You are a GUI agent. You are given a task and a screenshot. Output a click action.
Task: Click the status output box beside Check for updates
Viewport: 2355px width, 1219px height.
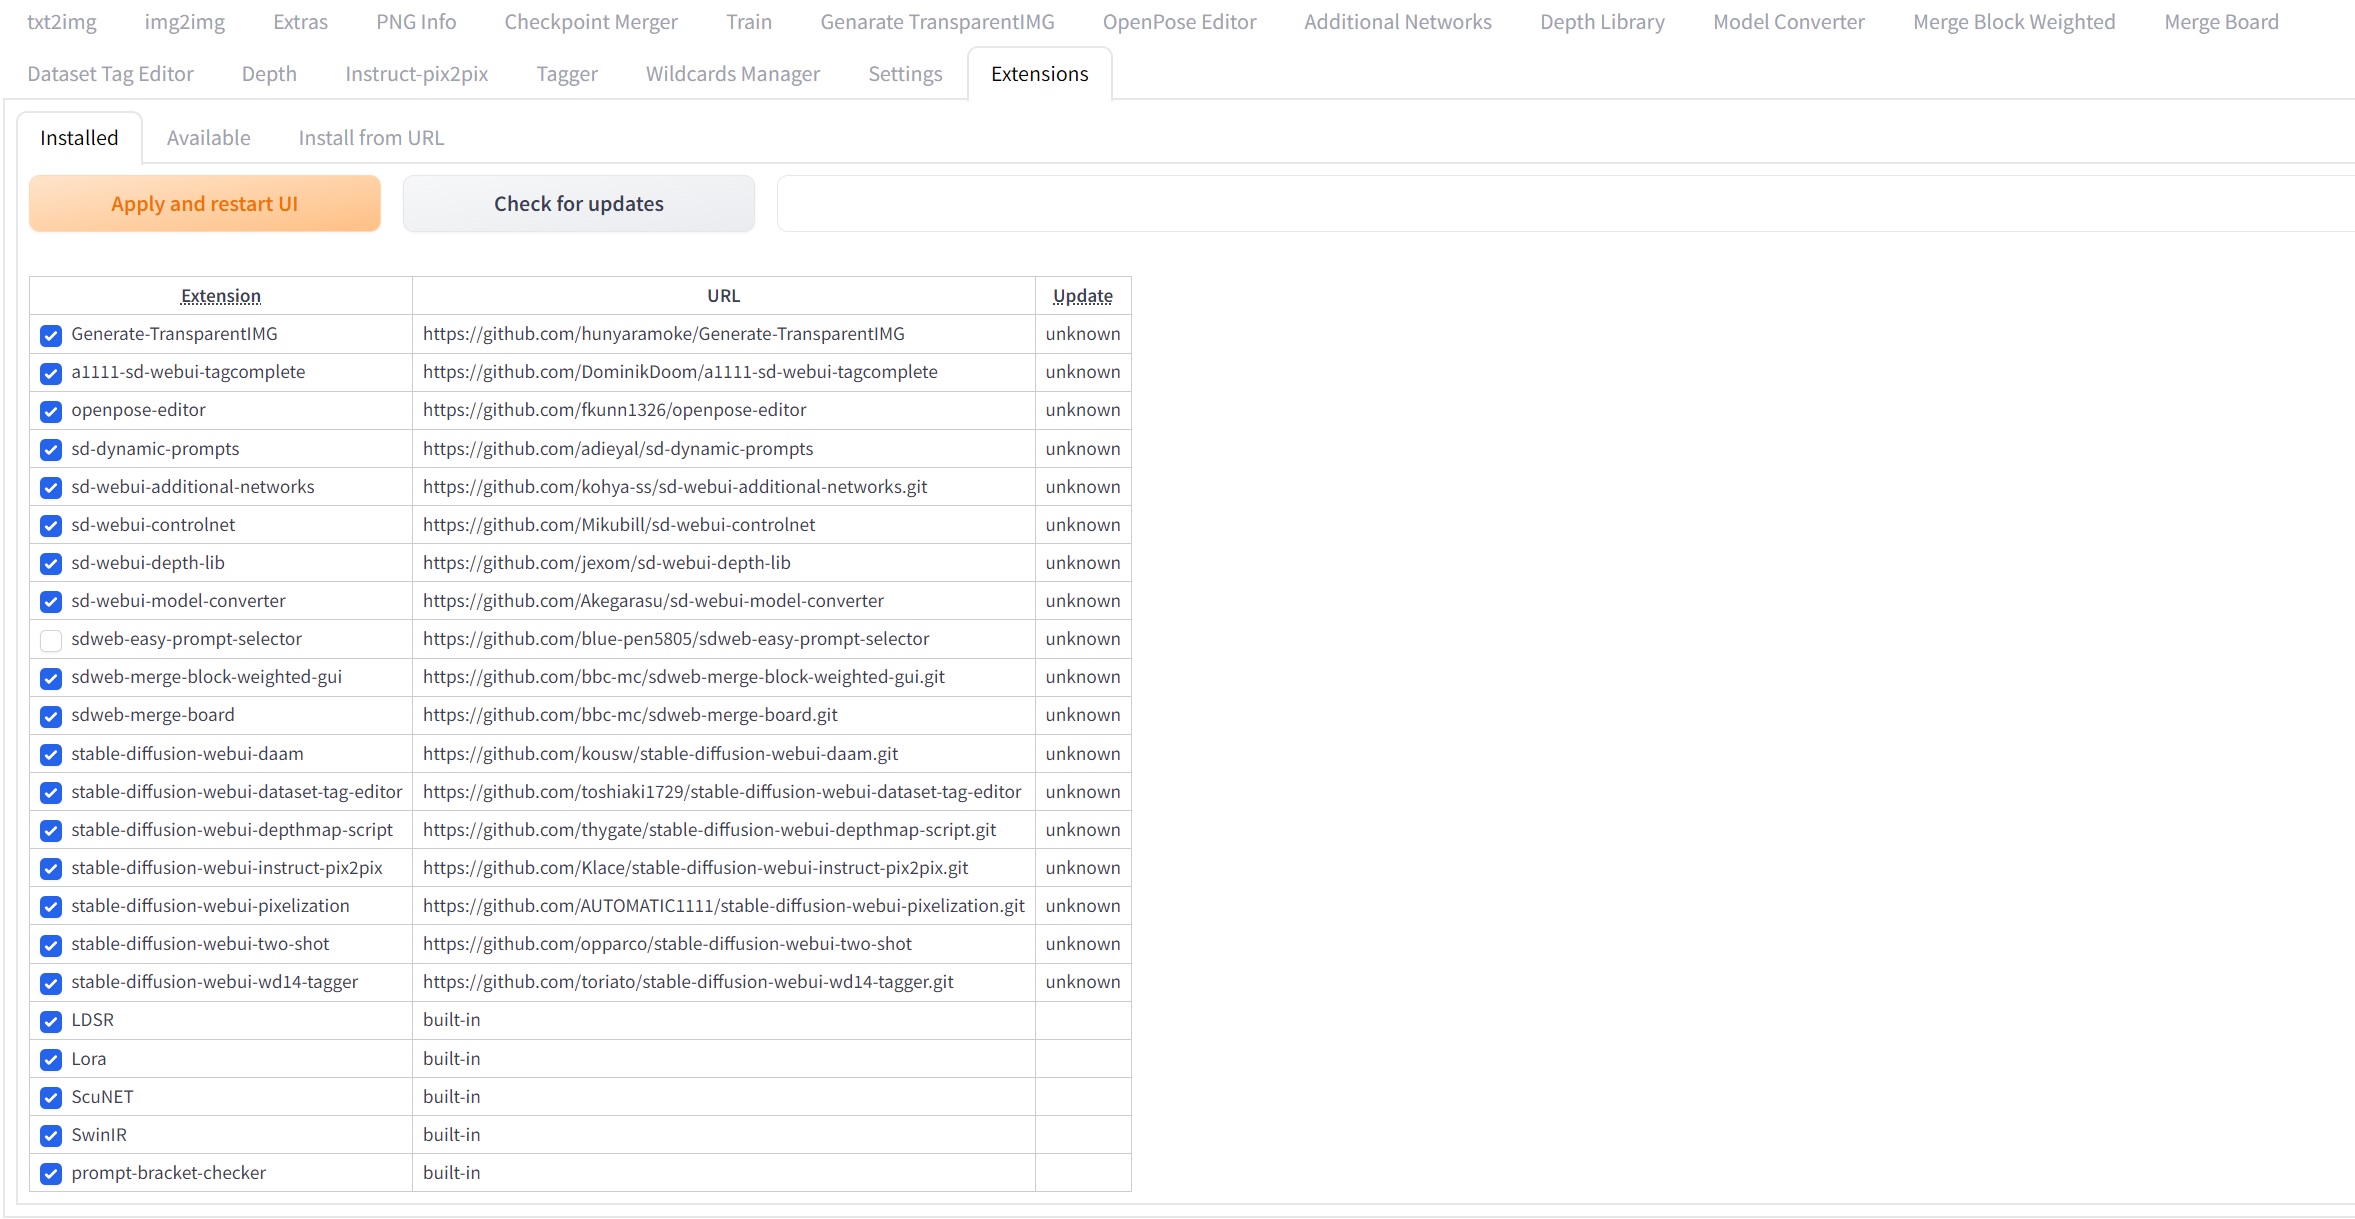[1566, 204]
